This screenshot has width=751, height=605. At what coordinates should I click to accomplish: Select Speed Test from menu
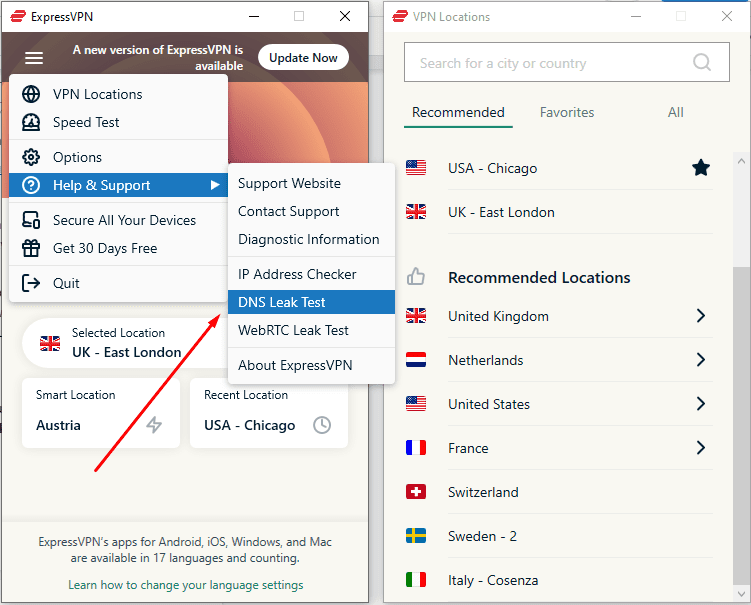pos(118,122)
